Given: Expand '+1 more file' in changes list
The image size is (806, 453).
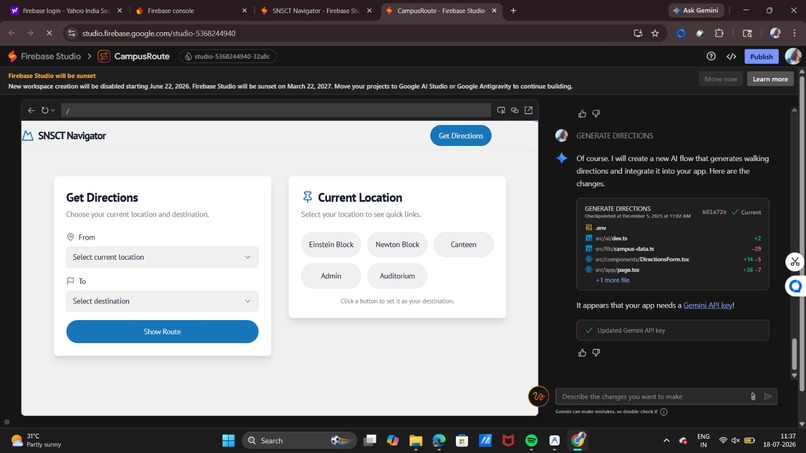Looking at the screenshot, I should point(612,280).
